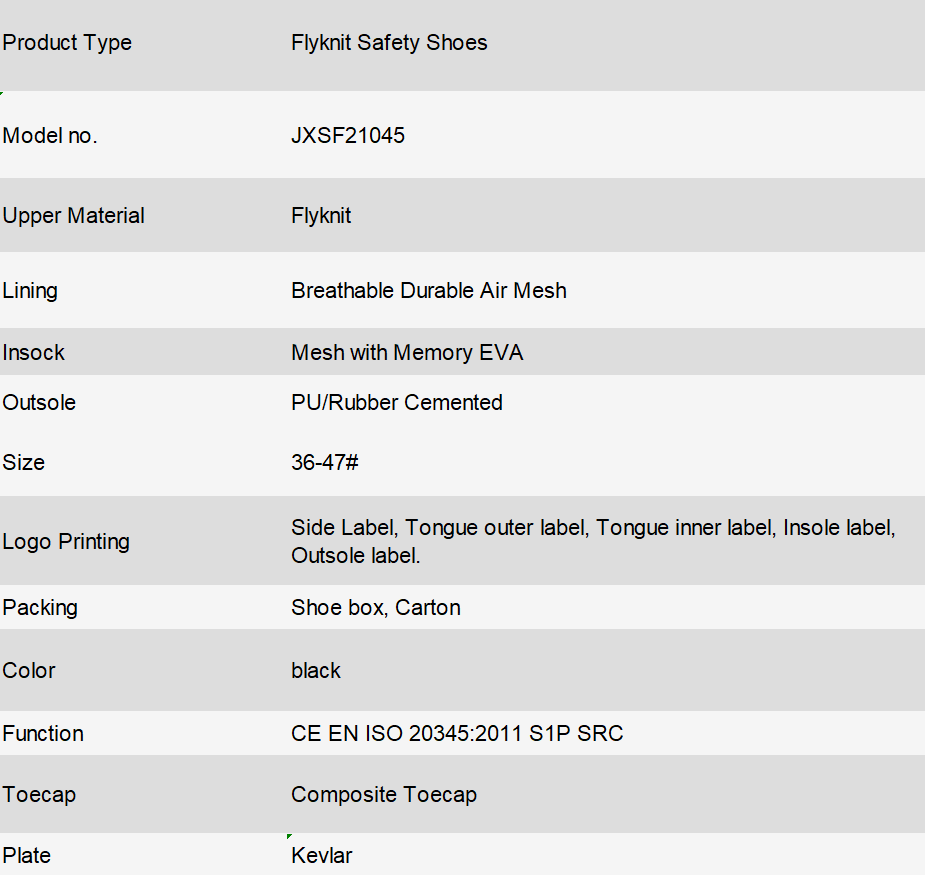Select the Upper Material label

click(x=74, y=216)
